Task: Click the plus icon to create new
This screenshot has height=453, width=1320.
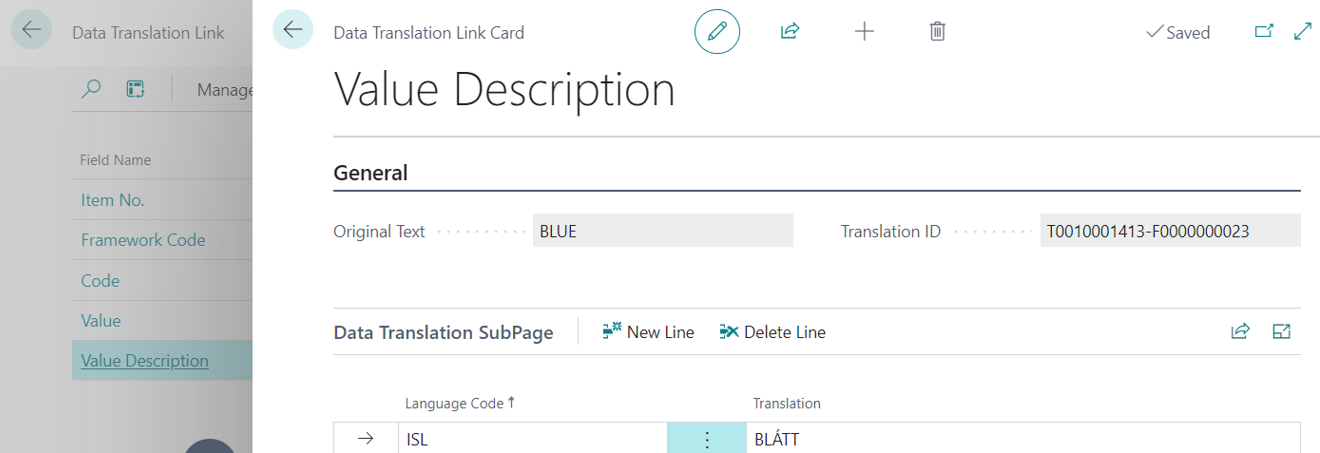Action: 864,32
